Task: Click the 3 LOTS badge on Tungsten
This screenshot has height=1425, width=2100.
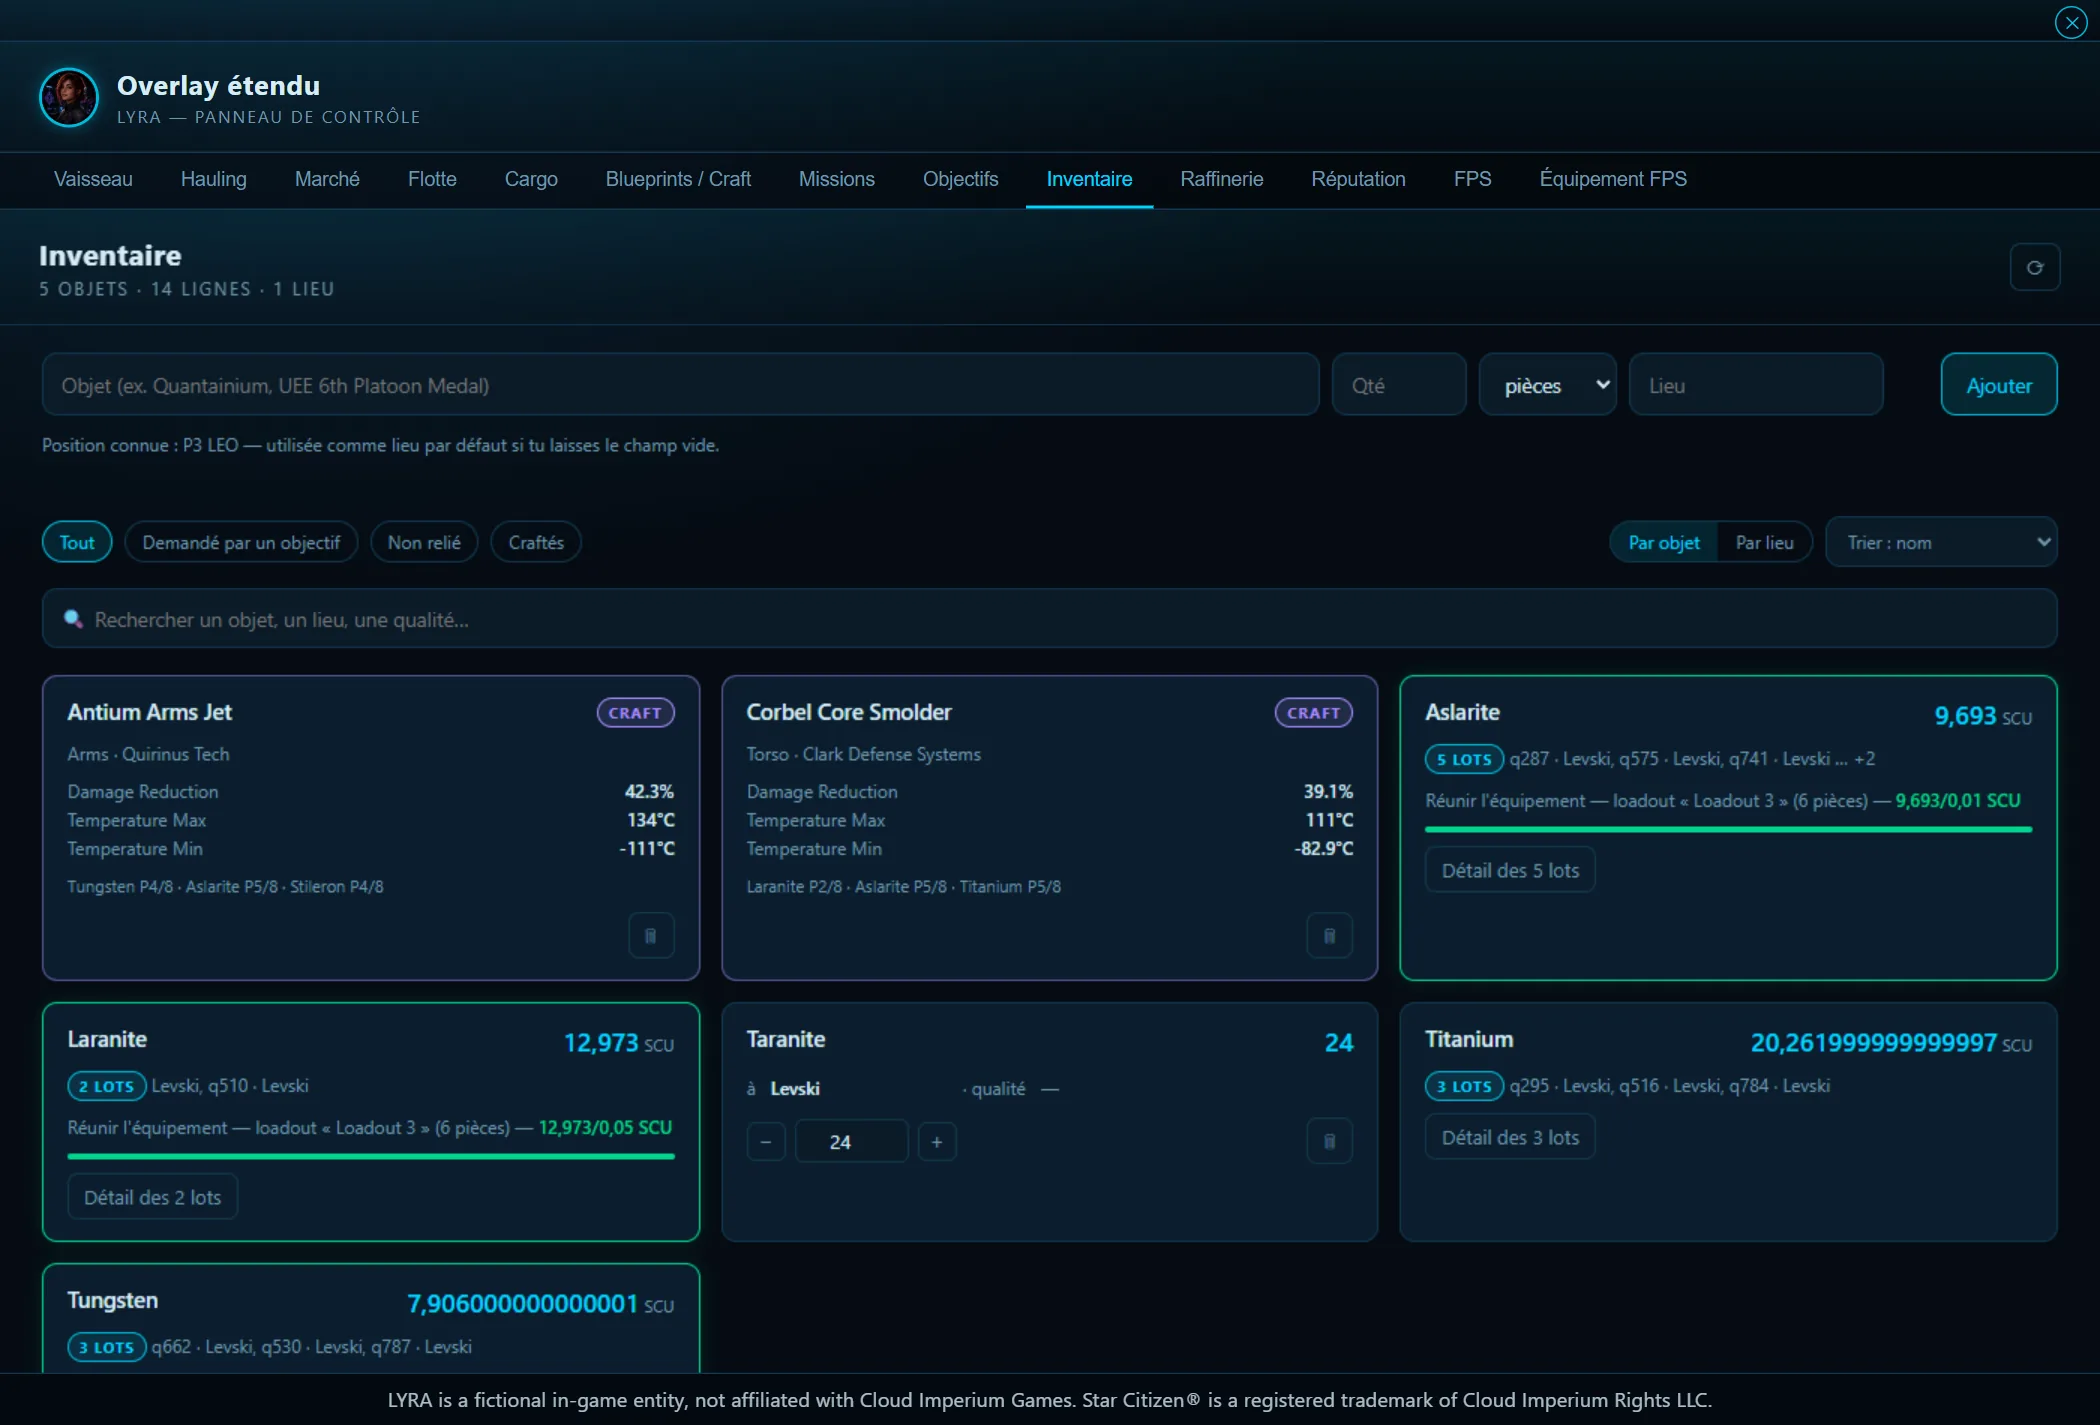Action: point(107,1347)
